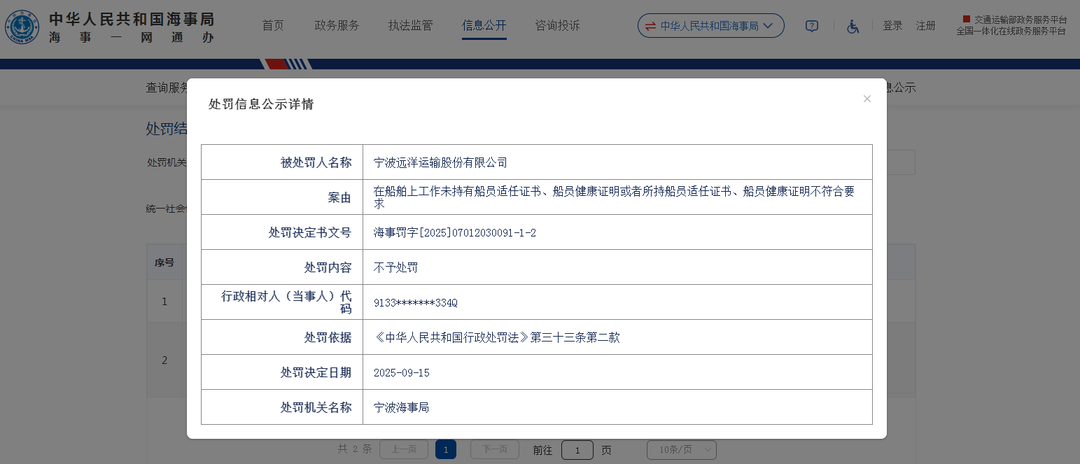
Task: Open the 10条/页 page size dropdown
Action: (x=681, y=450)
